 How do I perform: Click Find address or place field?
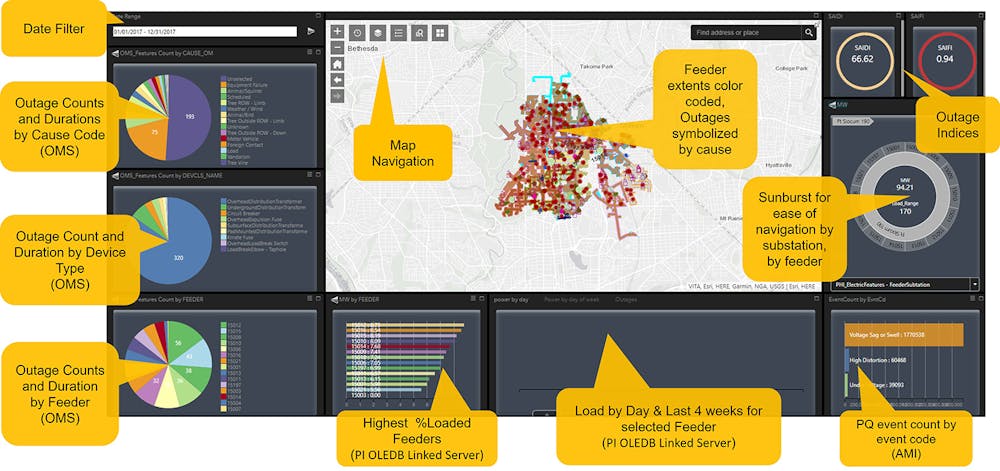[746, 33]
